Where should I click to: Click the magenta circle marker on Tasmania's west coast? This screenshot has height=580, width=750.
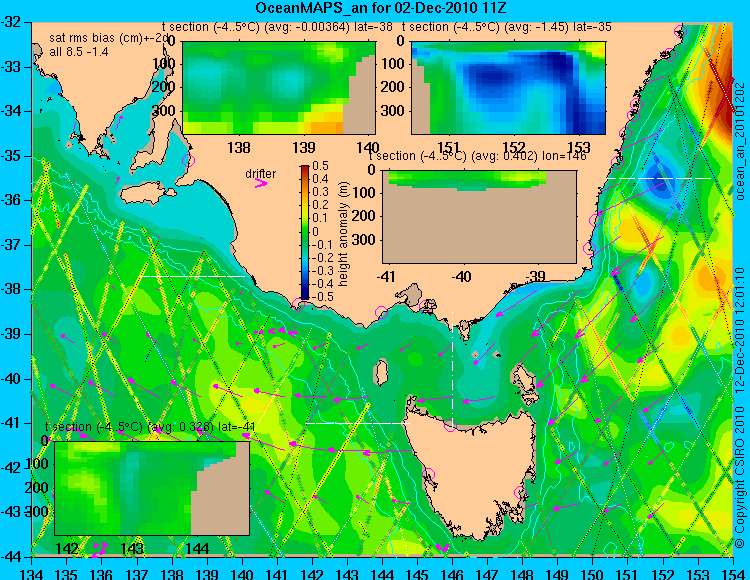[x=428, y=475]
